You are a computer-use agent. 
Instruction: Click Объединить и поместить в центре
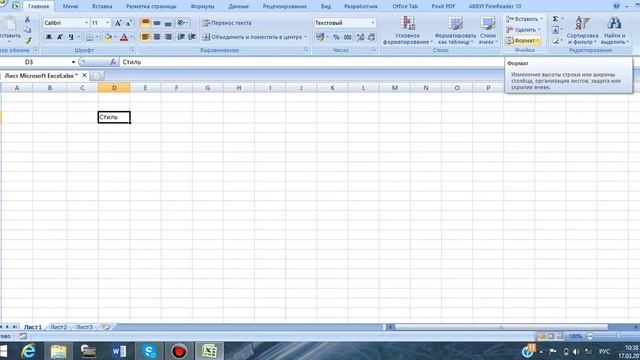[255, 37]
